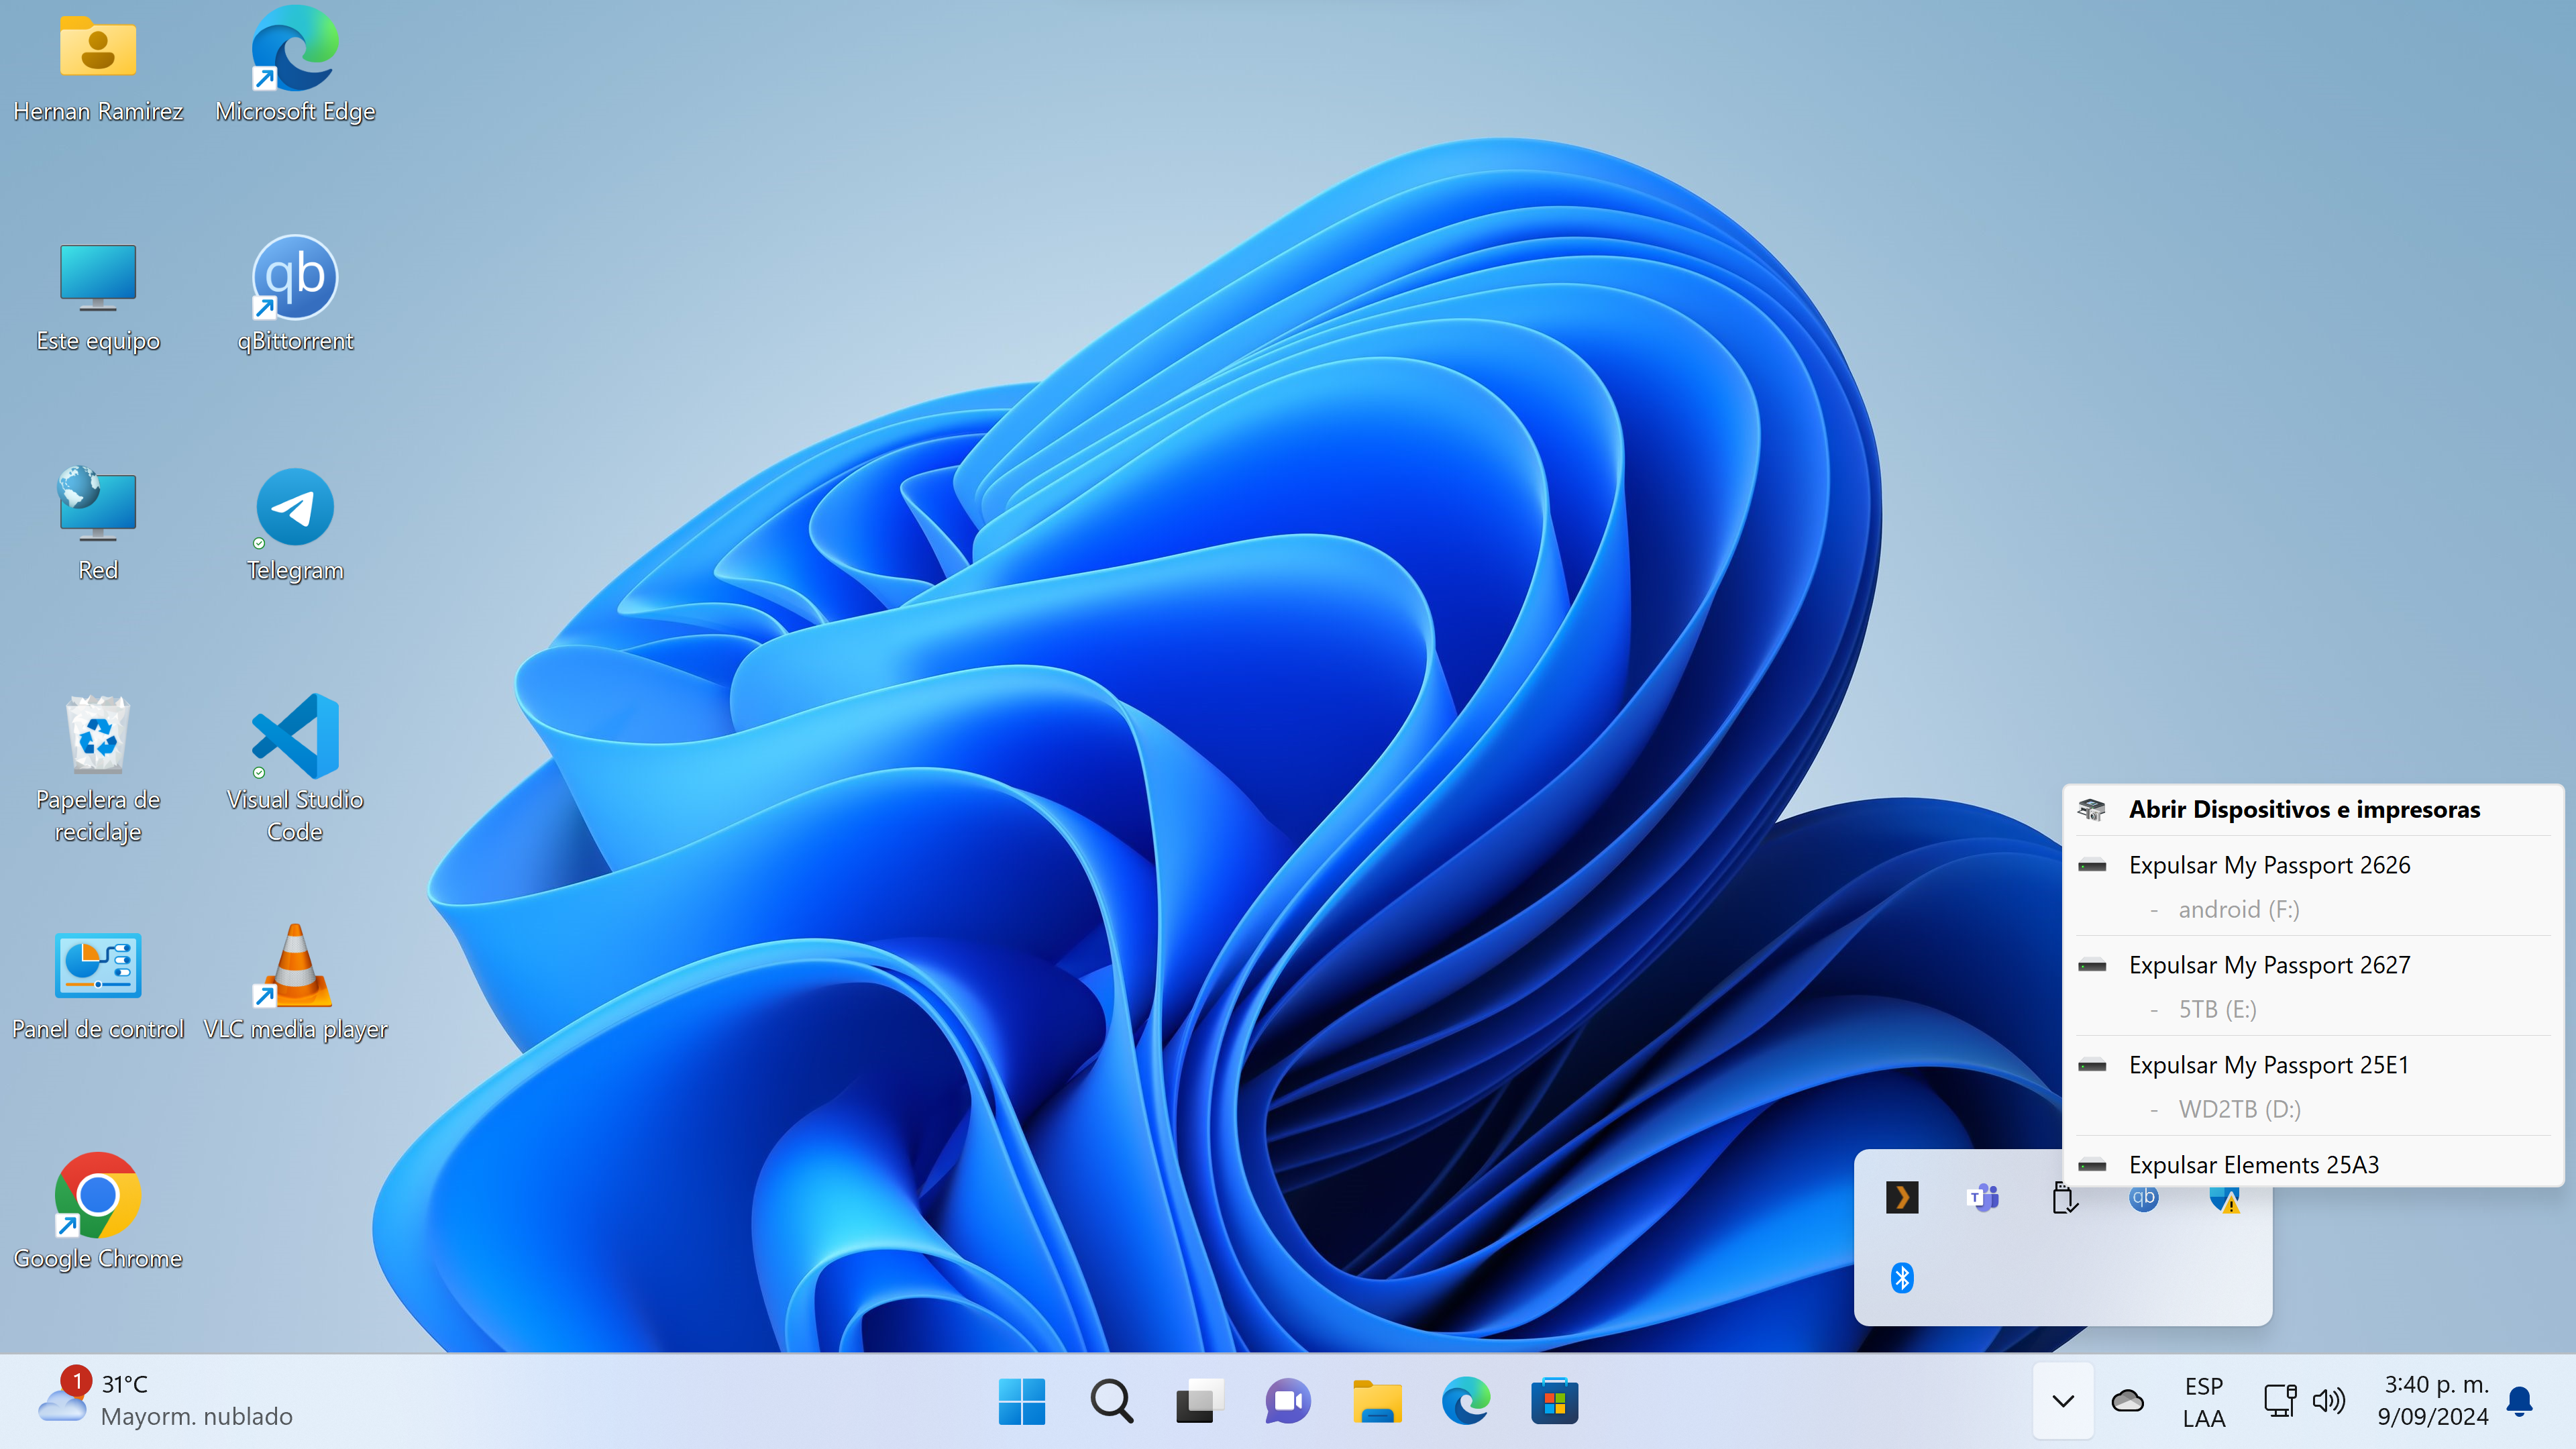Choose Abrir Dispositivos e impresoras menu entry
2576x1449 pixels.
click(x=2313, y=809)
